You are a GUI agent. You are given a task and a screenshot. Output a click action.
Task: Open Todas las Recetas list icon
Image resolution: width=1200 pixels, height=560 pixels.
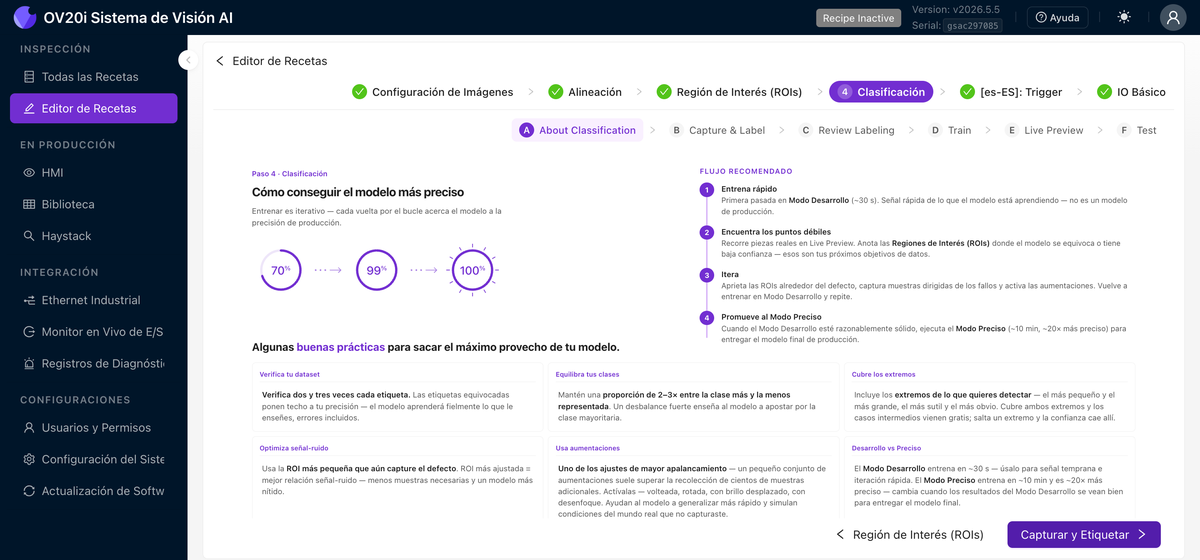pos(30,77)
